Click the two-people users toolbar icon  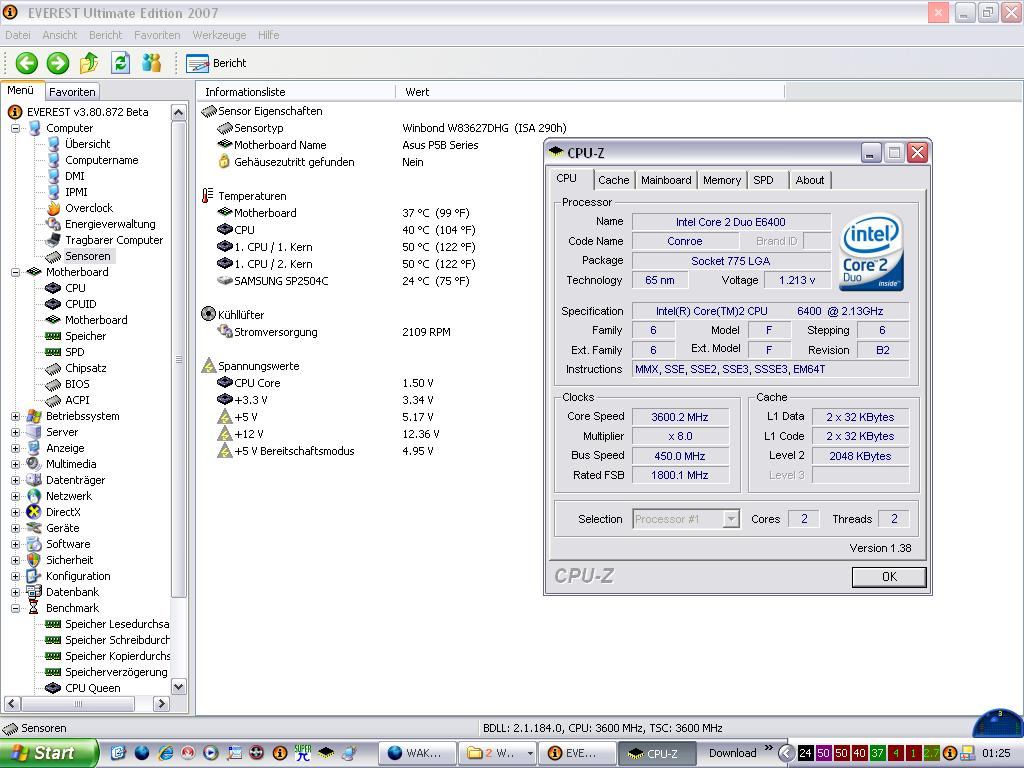152,63
